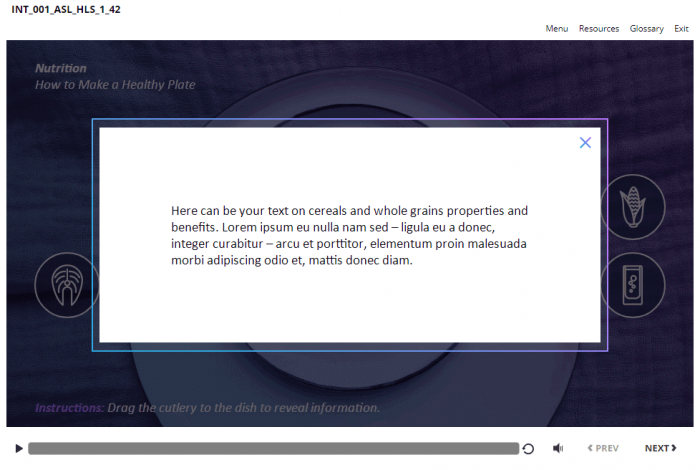Close the cereals info popup
Image resolution: width=700 pixels, height=470 pixels.
click(585, 143)
